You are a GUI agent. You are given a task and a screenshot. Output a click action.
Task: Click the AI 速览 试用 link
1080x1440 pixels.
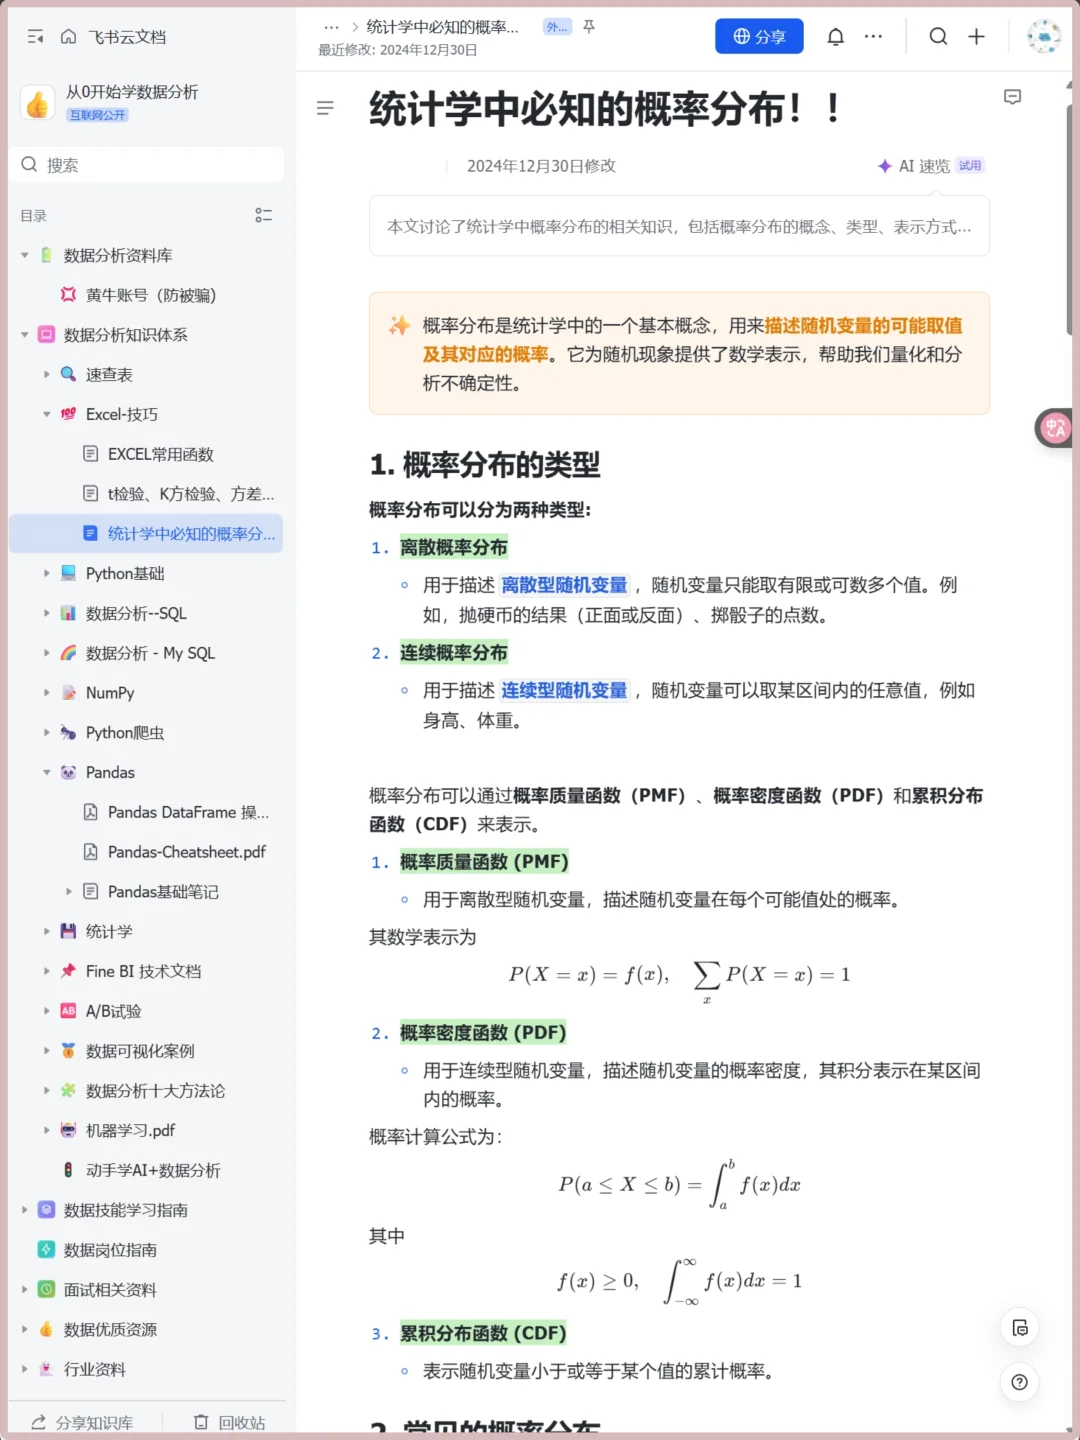(928, 165)
